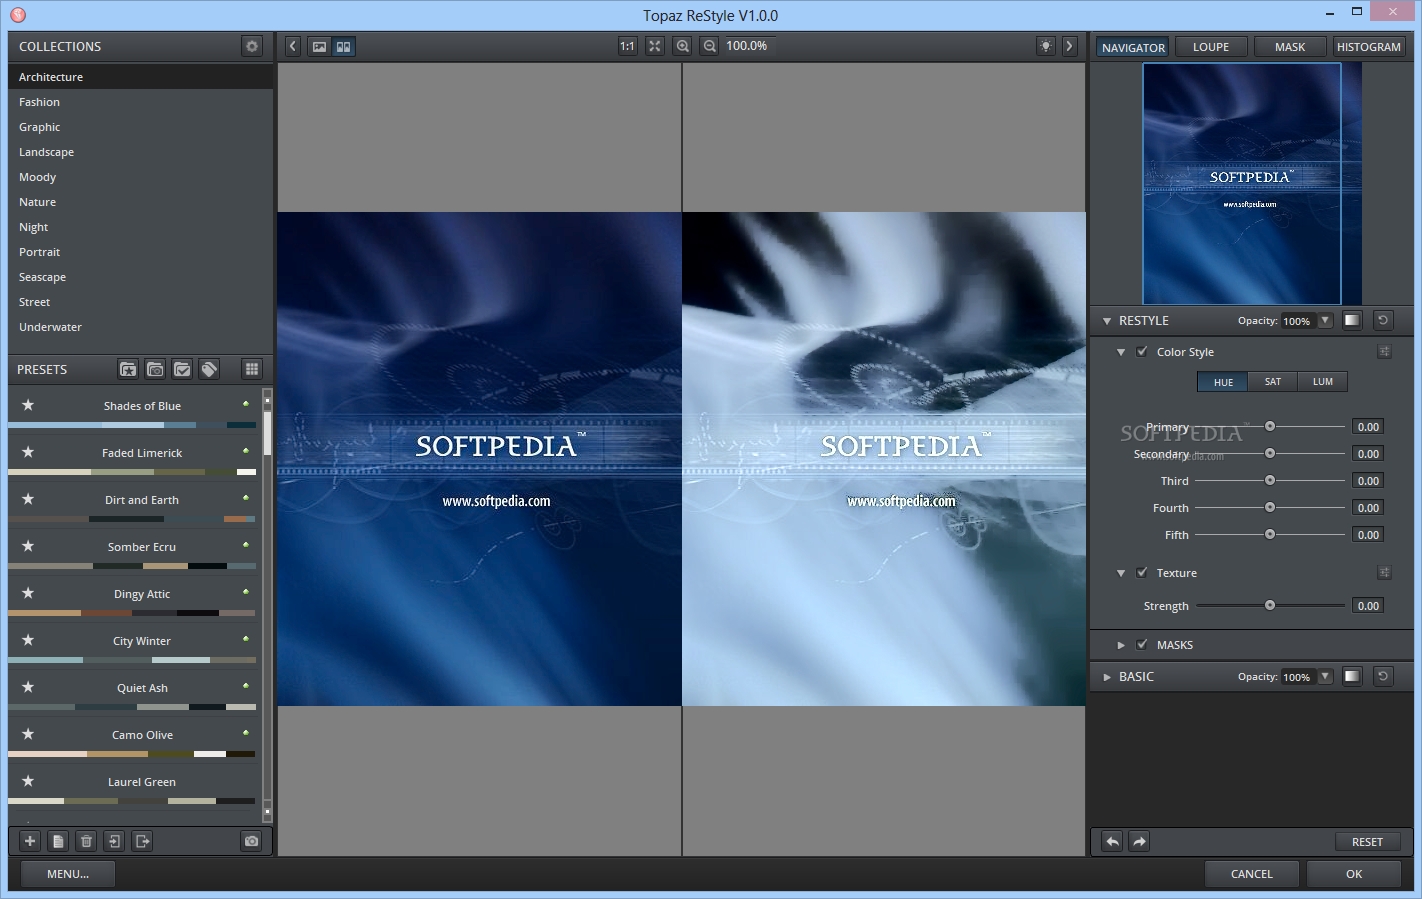The width and height of the screenshot is (1422, 899).
Task: Delete preset with the trash icon
Action: (x=86, y=841)
